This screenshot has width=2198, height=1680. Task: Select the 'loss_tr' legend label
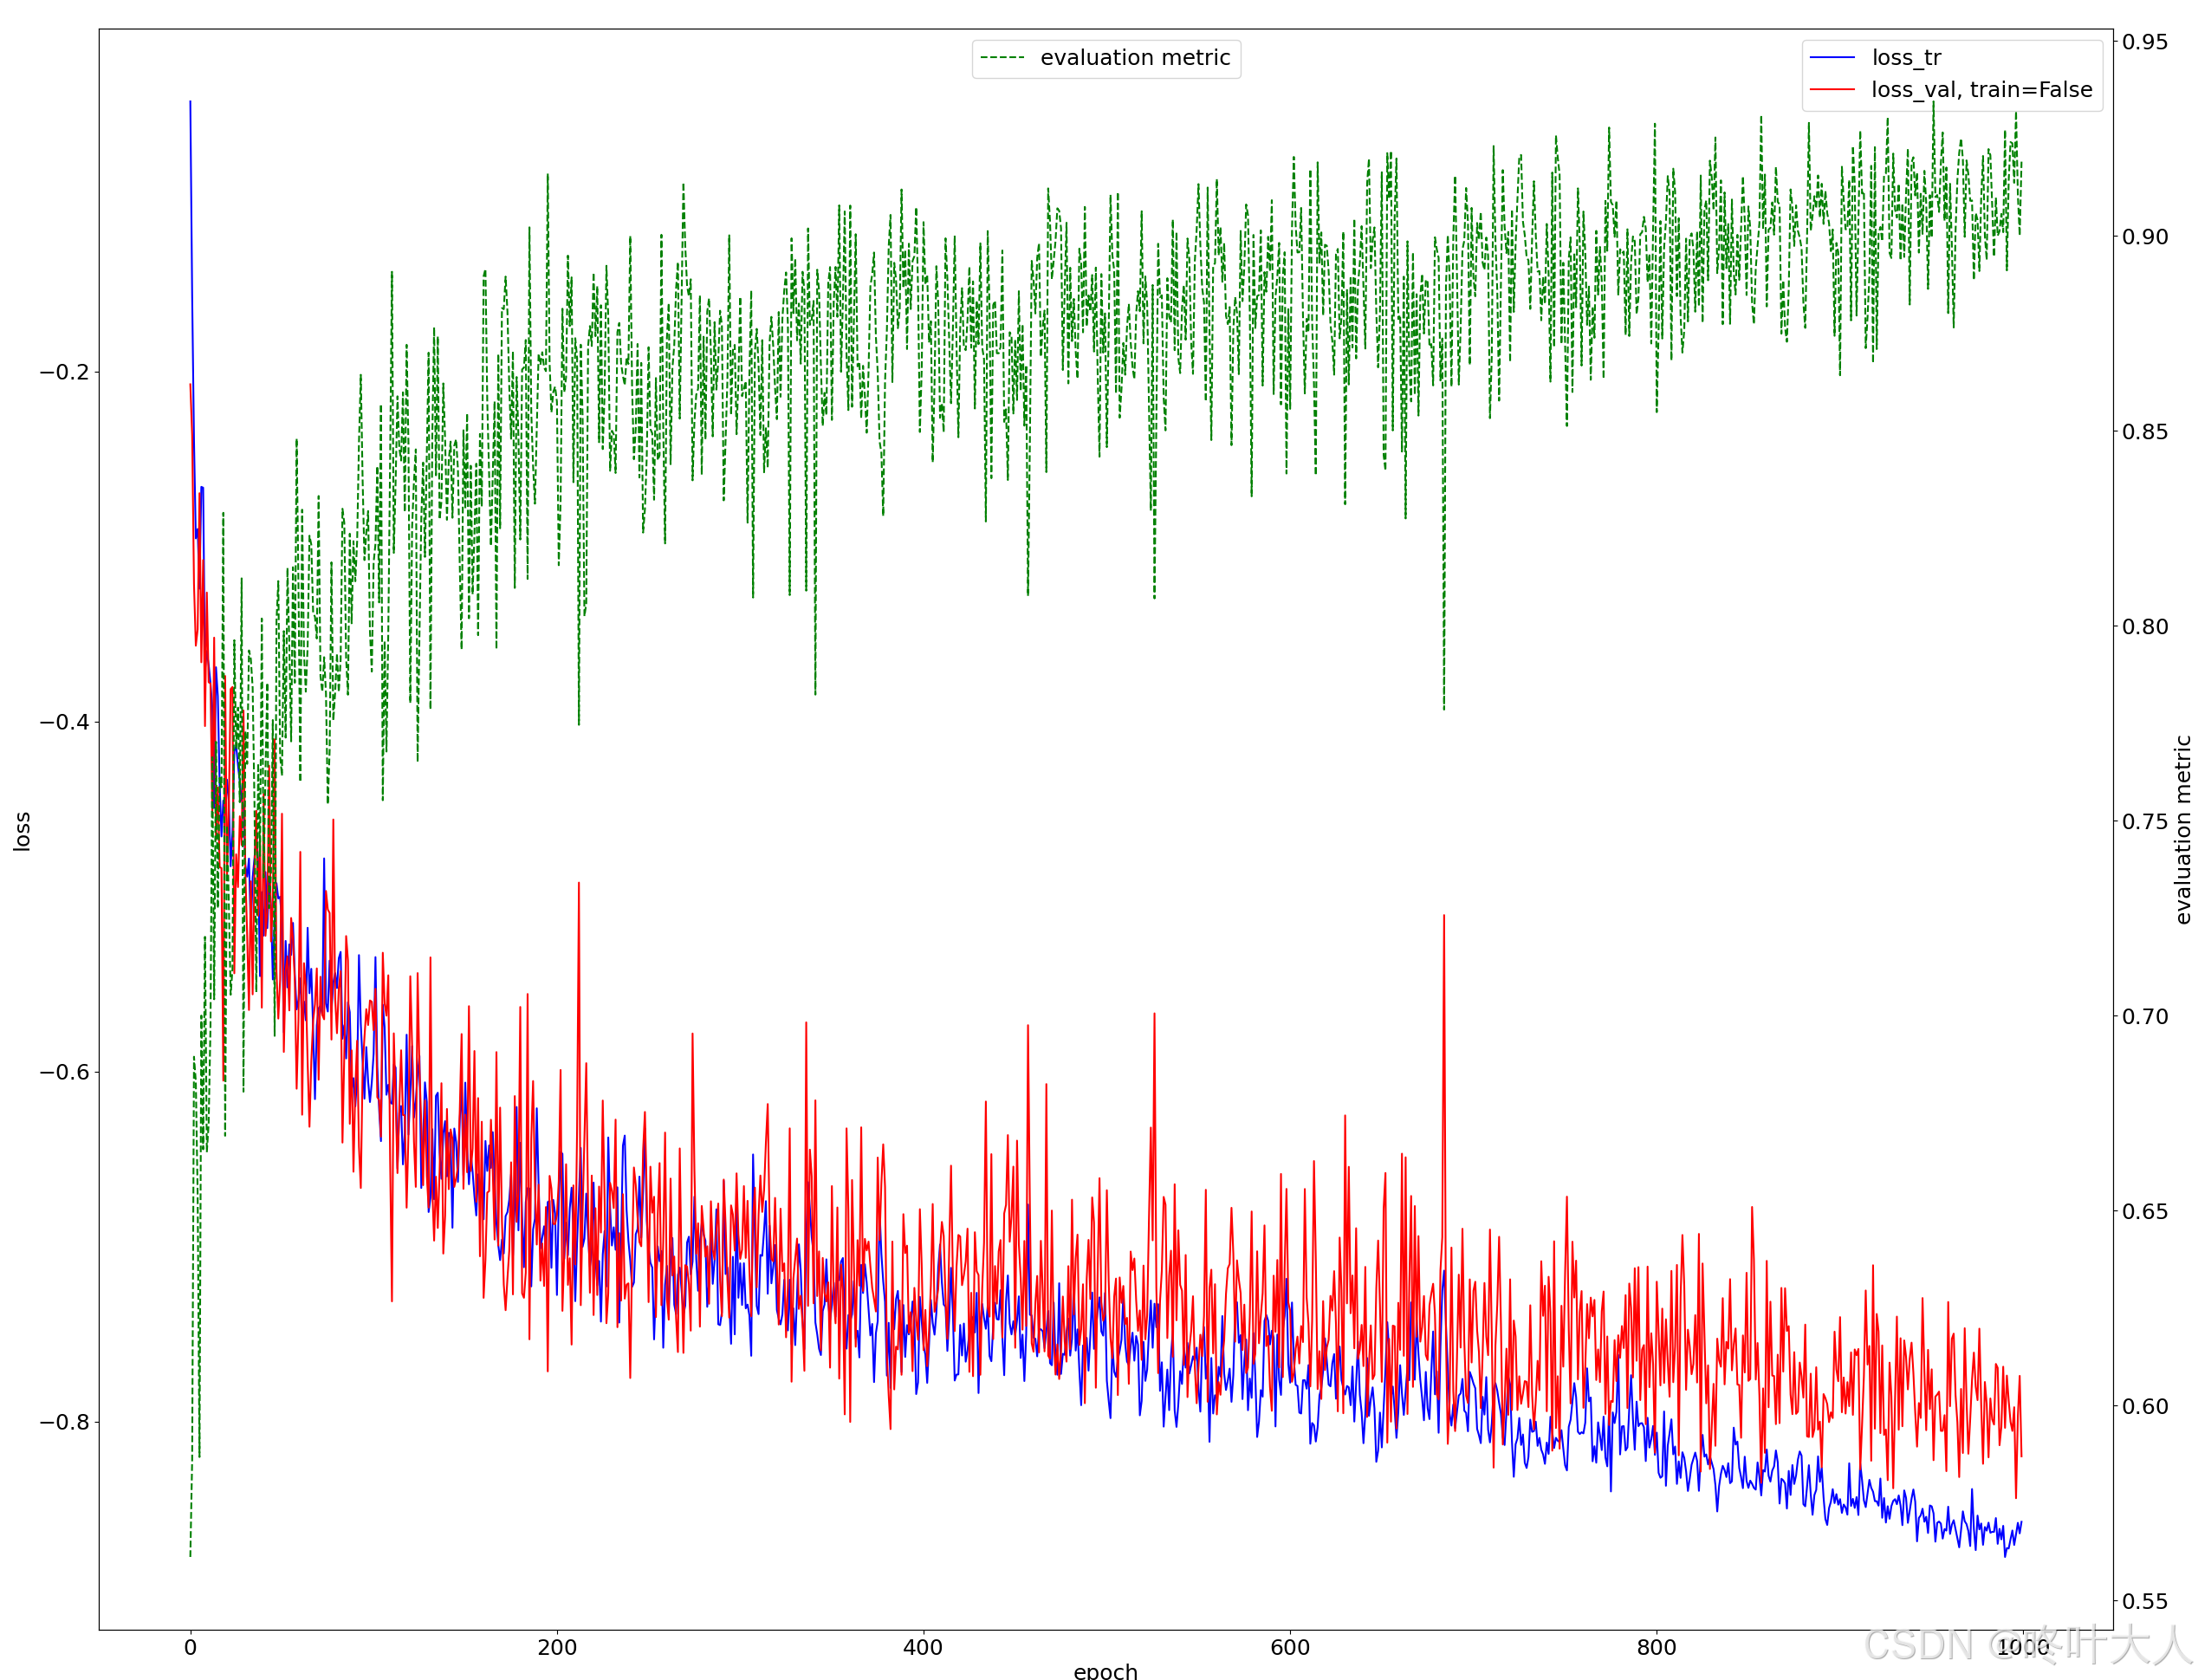pos(1906,58)
